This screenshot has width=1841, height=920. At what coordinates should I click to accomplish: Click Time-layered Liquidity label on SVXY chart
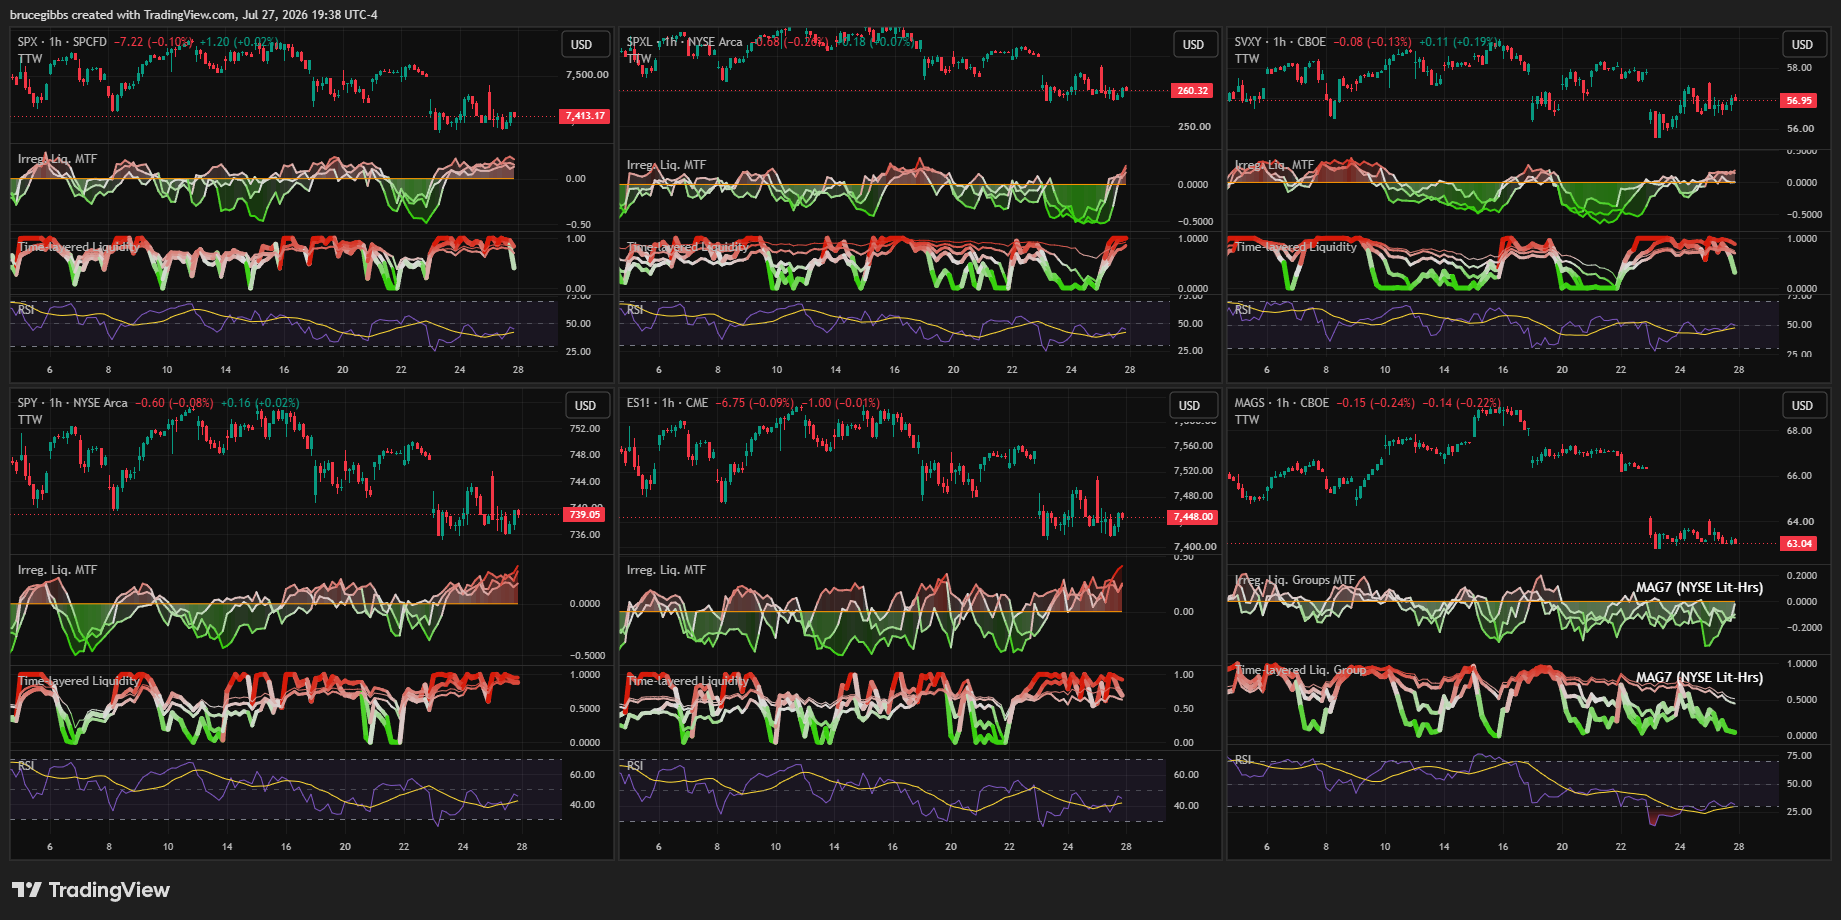pyautogui.click(x=1296, y=247)
